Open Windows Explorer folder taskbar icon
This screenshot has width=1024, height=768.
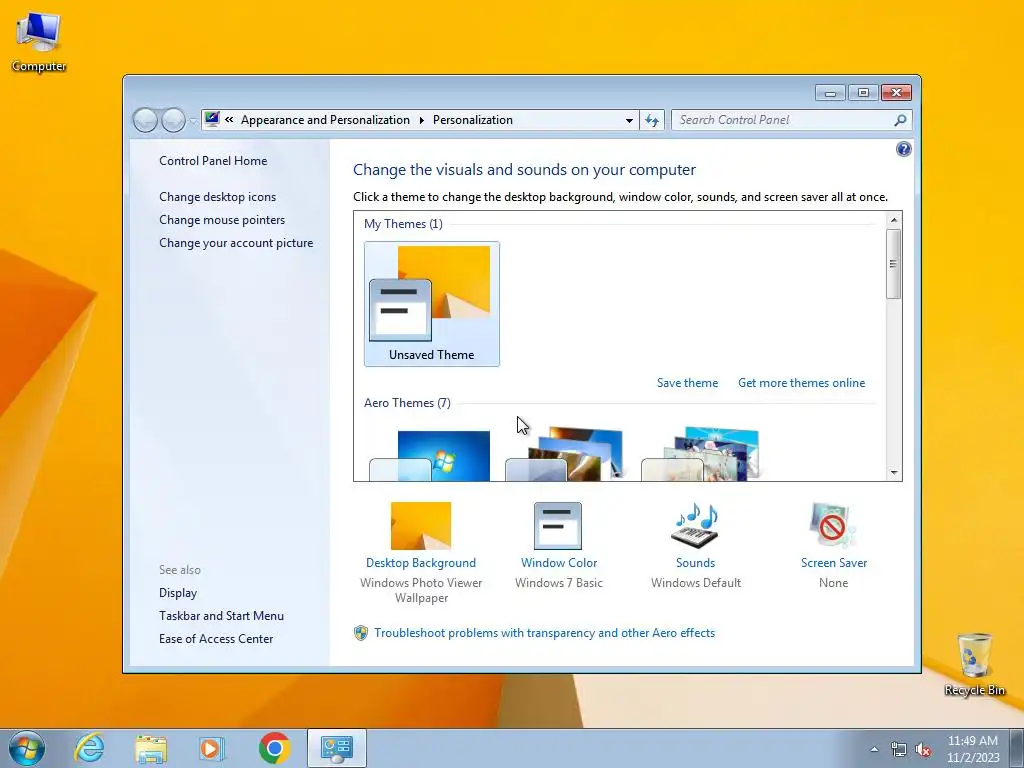click(151, 748)
